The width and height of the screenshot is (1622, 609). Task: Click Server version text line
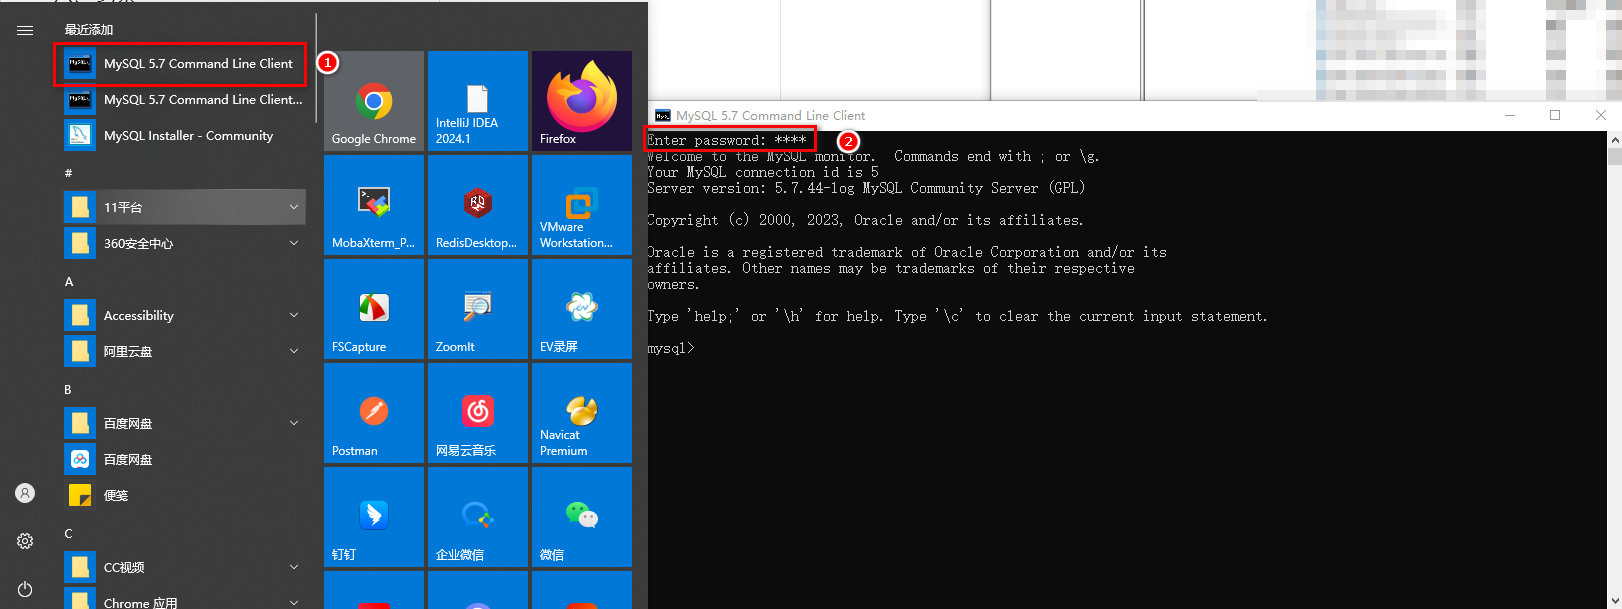866,188
